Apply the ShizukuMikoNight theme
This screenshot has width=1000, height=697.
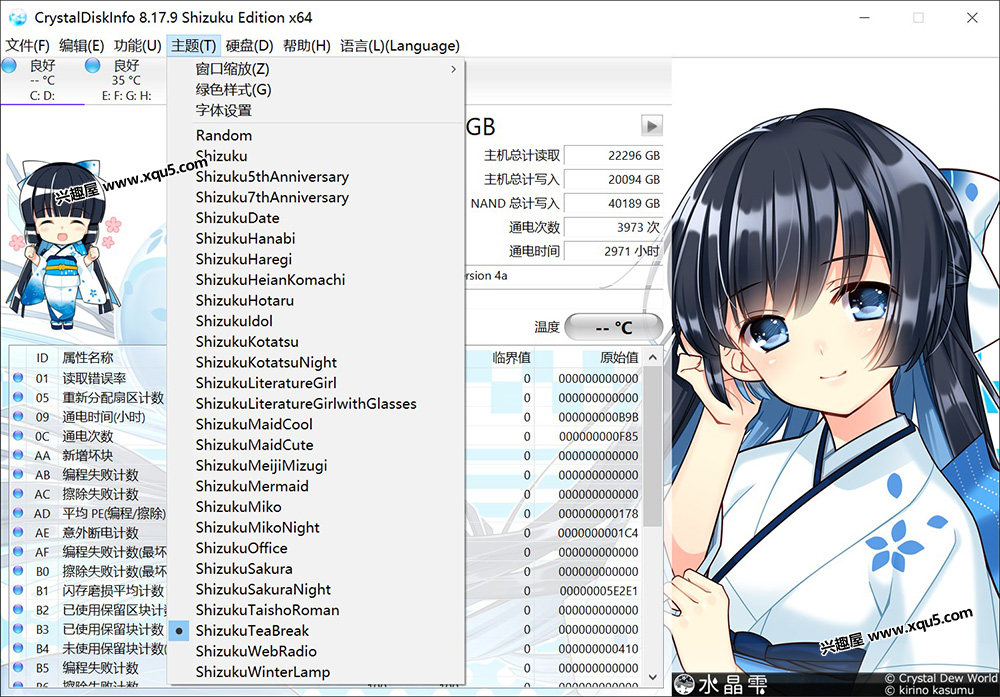click(316, 527)
